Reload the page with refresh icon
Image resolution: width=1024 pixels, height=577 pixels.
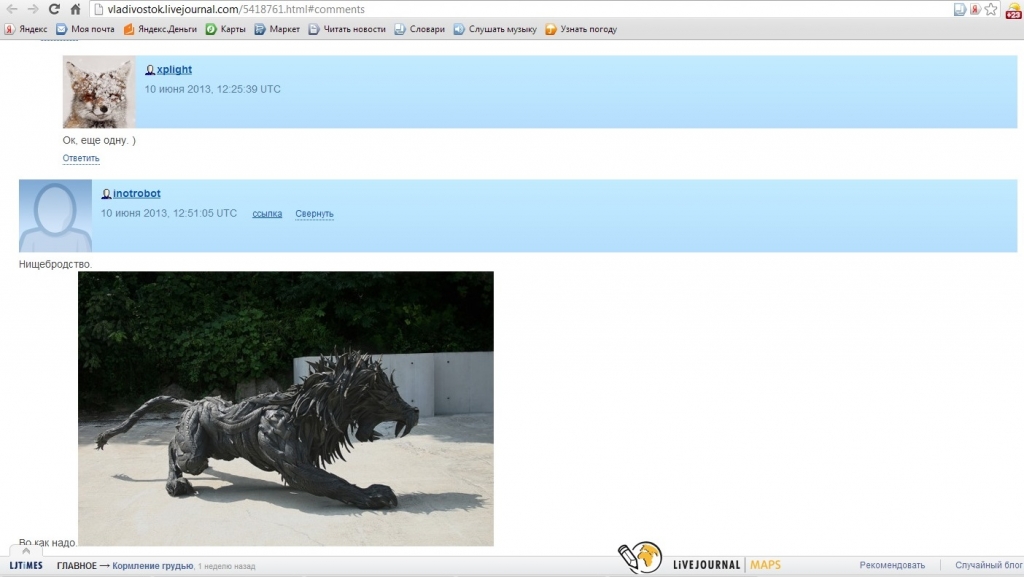pos(54,9)
